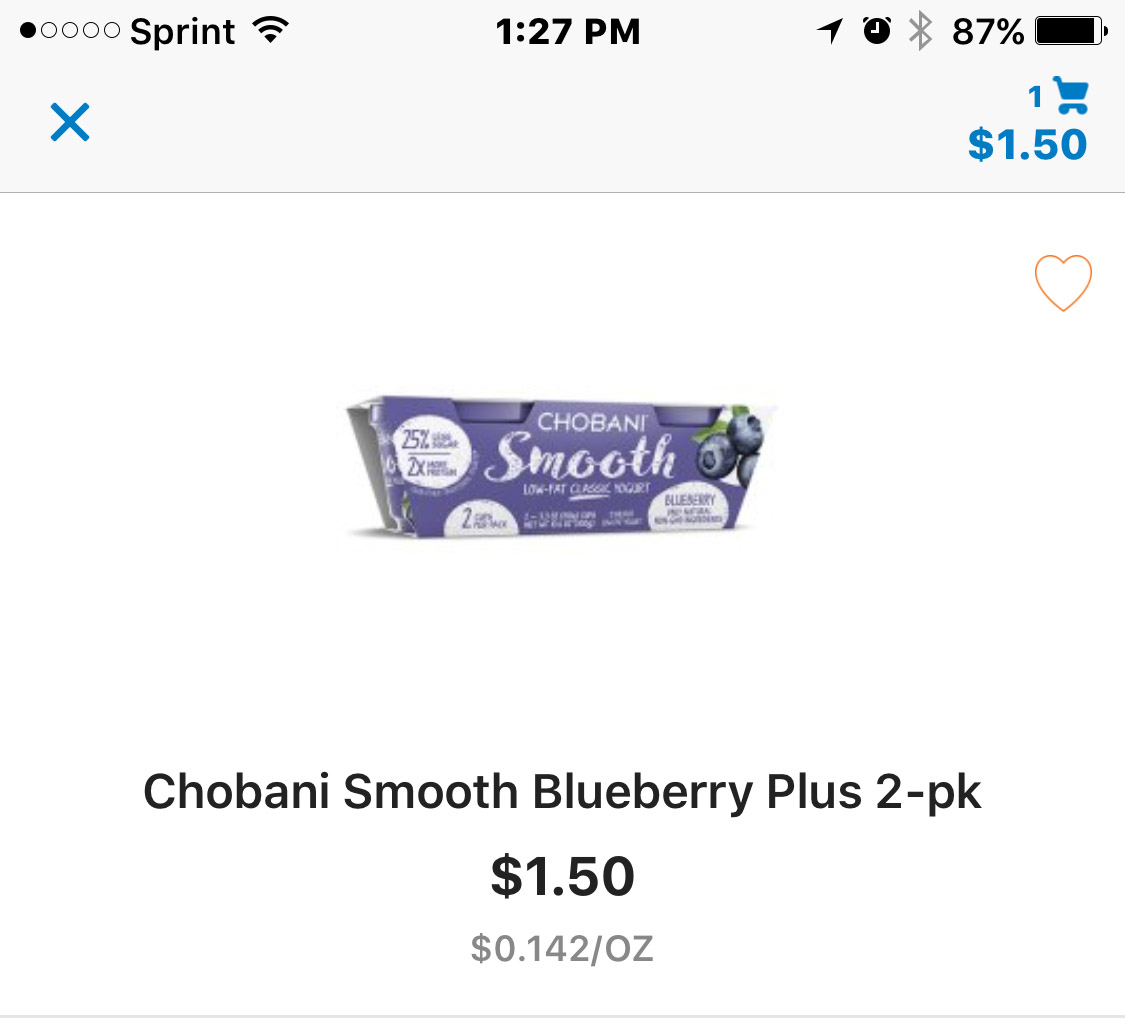Click the battery icon in status bar
The width and height of the screenshot is (1125, 1029).
[x=1070, y=32]
